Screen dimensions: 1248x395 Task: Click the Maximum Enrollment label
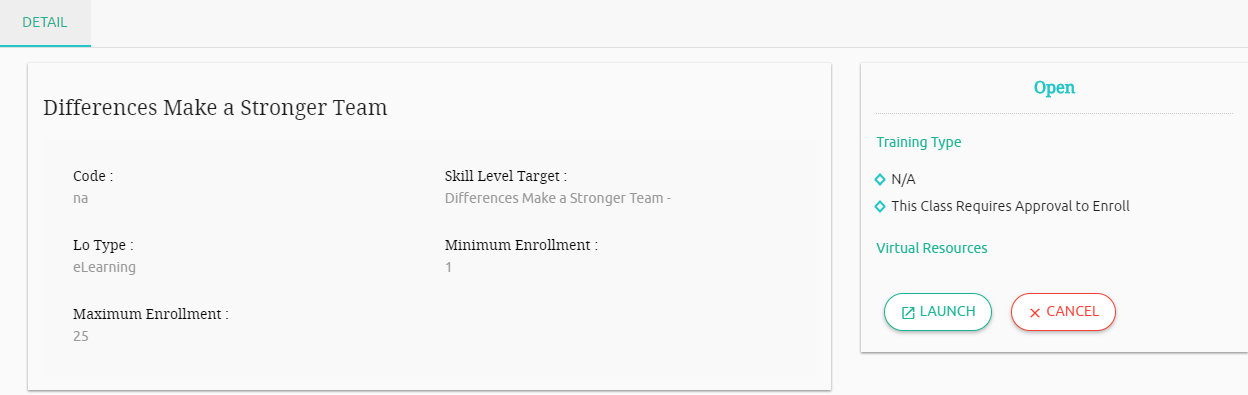tap(151, 314)
